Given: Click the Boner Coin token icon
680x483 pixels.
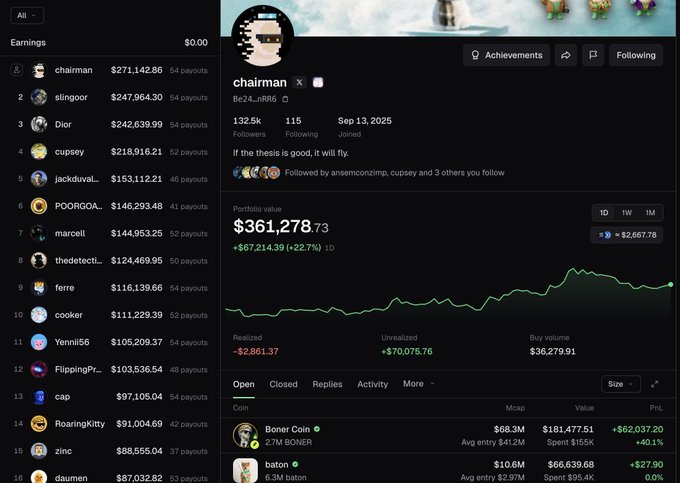Looking at the screenshot, I should (x=245, y=435).
